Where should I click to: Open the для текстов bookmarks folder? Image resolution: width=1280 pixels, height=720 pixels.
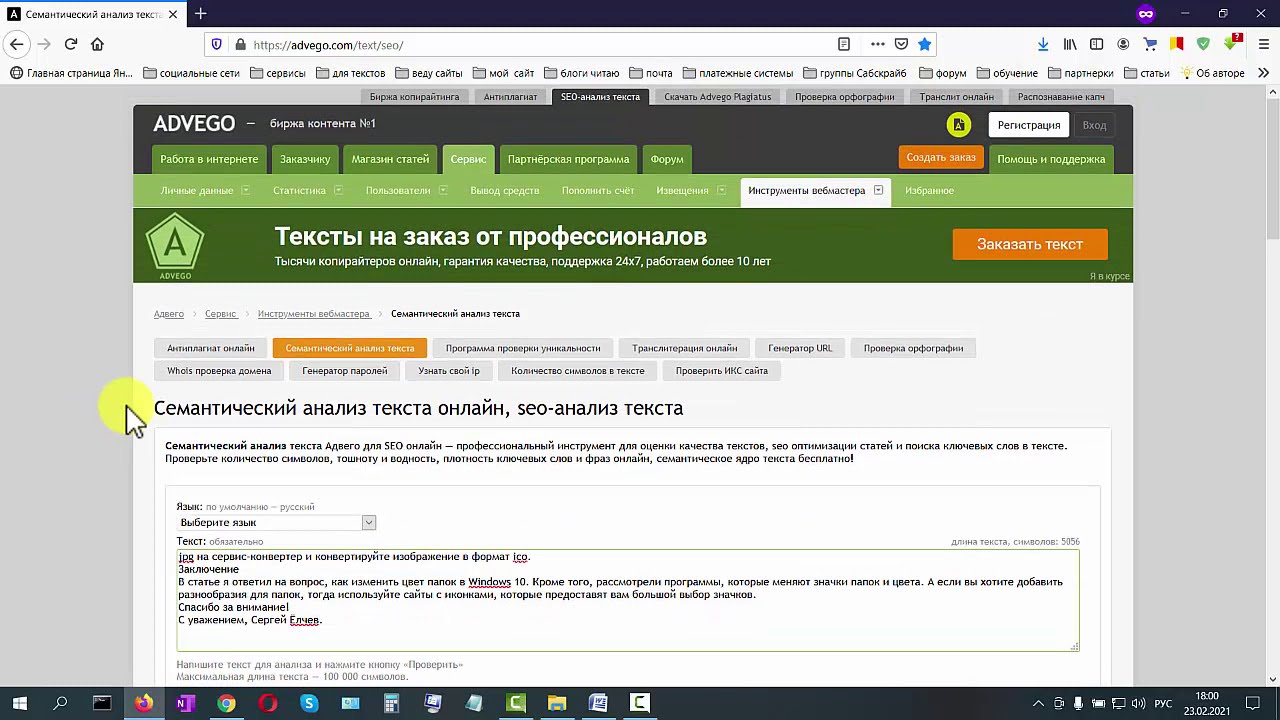point(351,73)
